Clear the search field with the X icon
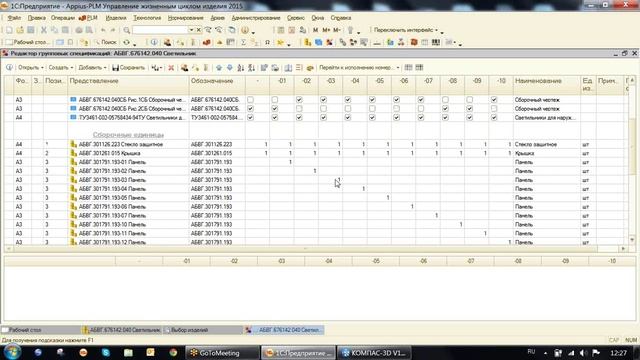 [x=199, y=30]
